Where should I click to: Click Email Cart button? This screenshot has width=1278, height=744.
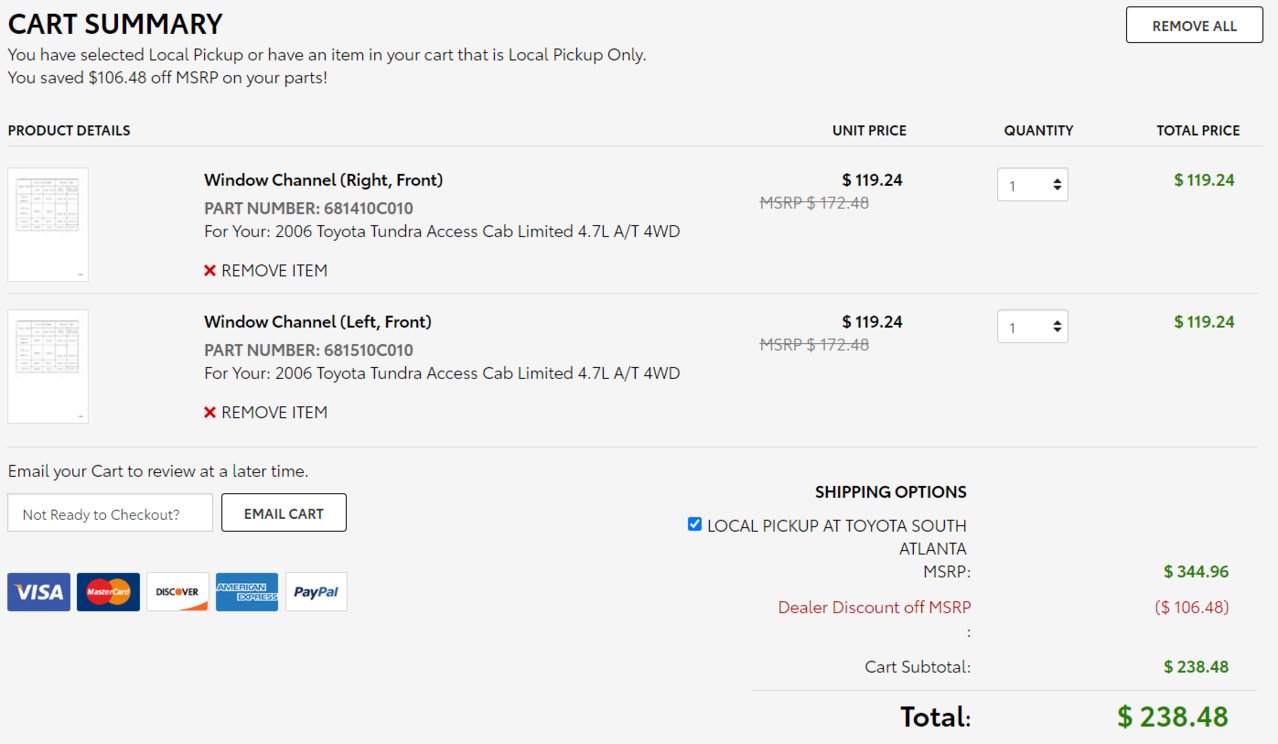pos(284,513)
